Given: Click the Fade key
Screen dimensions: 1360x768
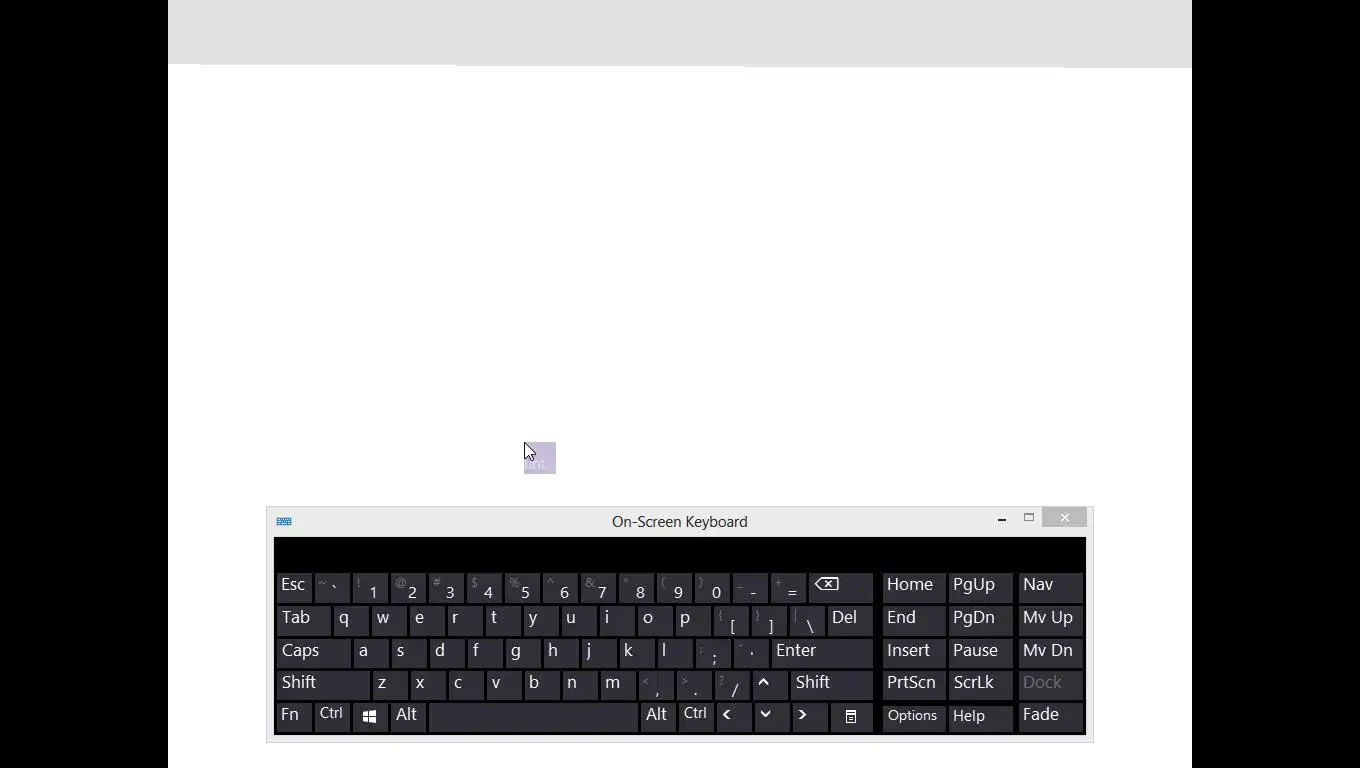Looking at the screenshot, I should [1050, 717].
